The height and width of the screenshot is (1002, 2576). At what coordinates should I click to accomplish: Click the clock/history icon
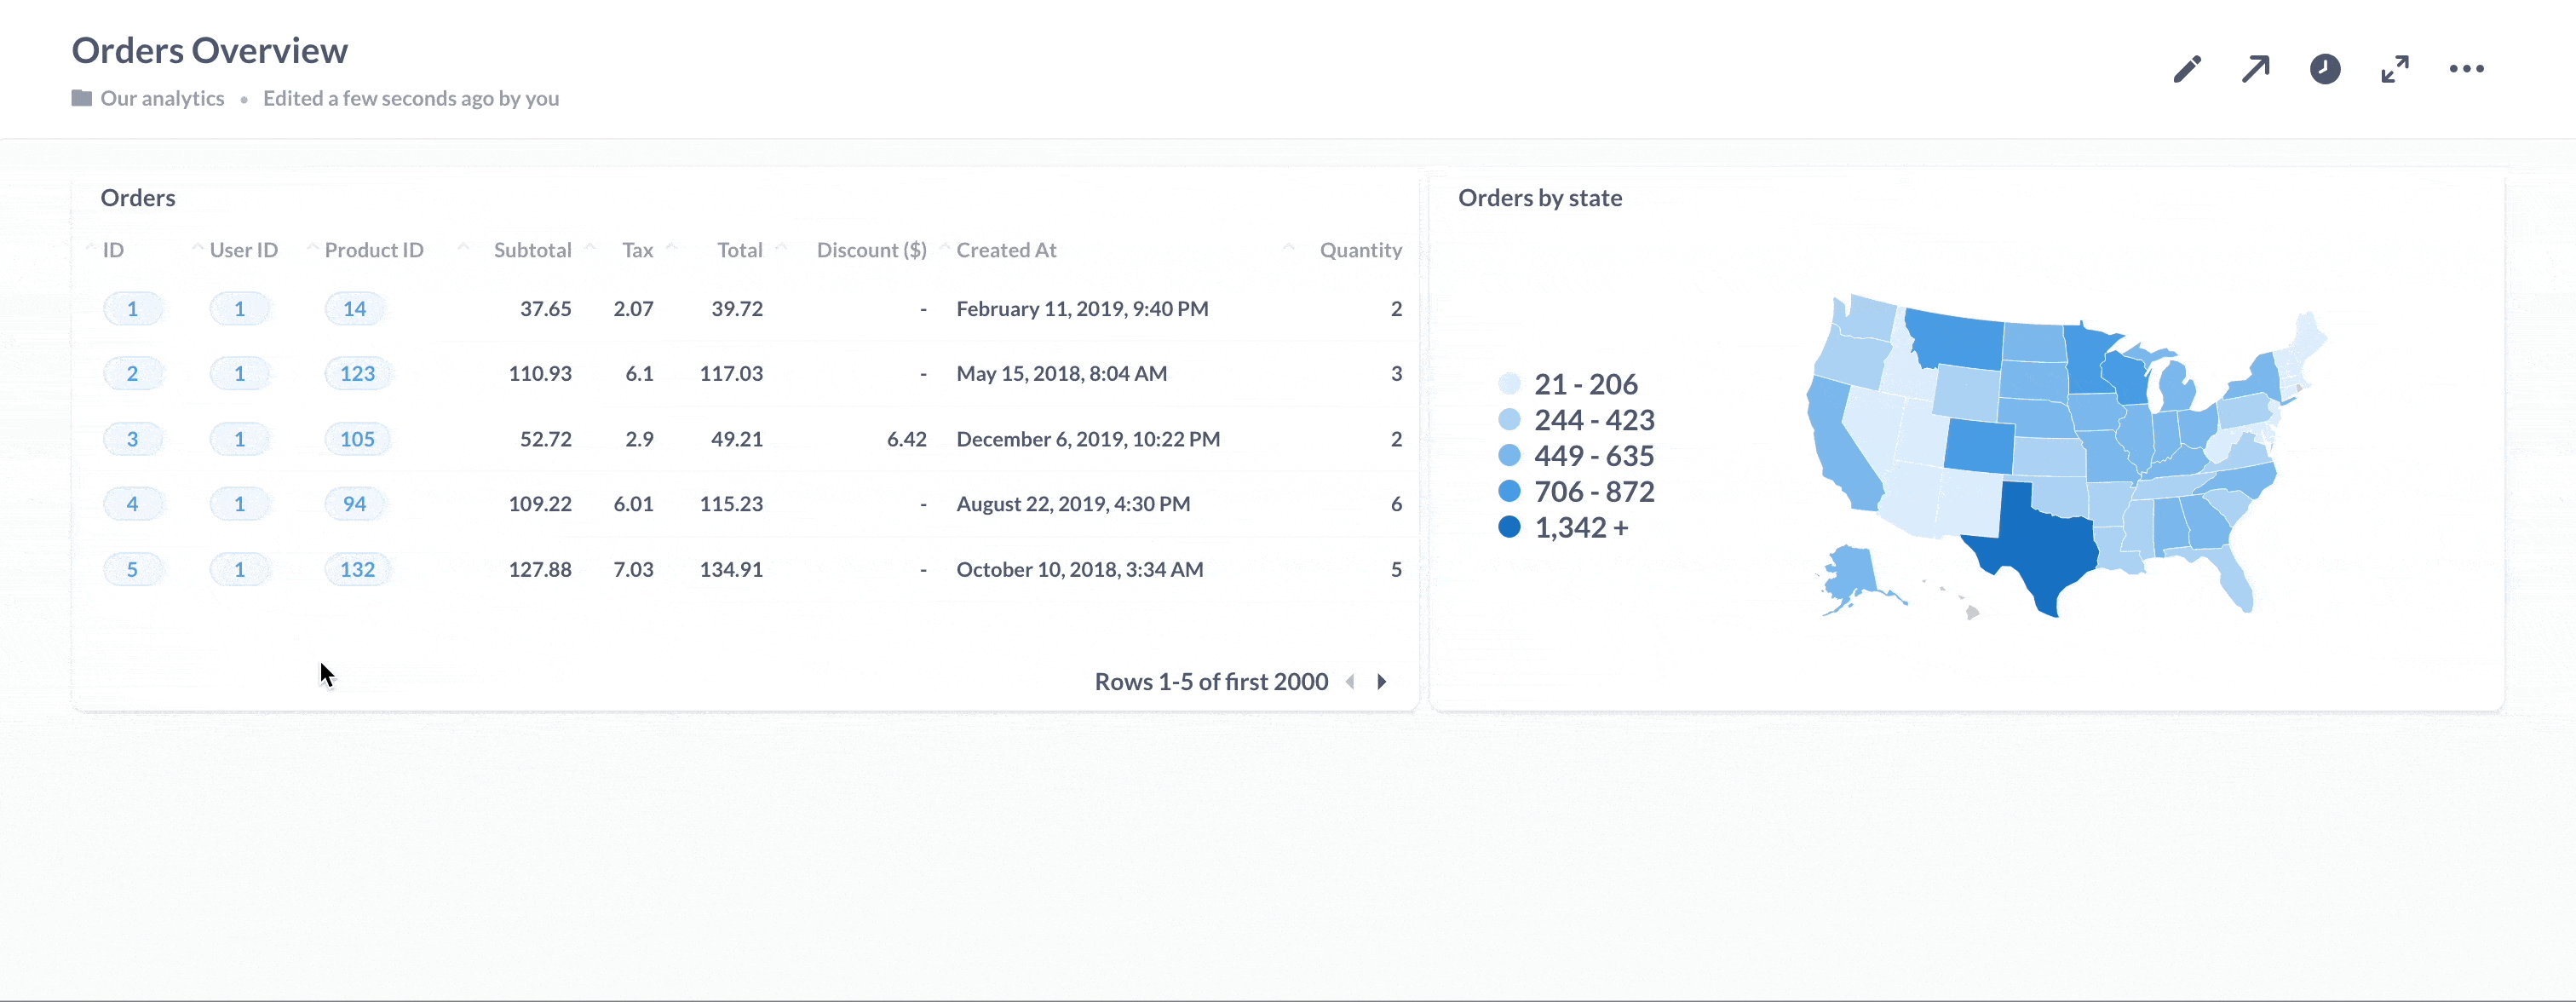(2325, 69)
